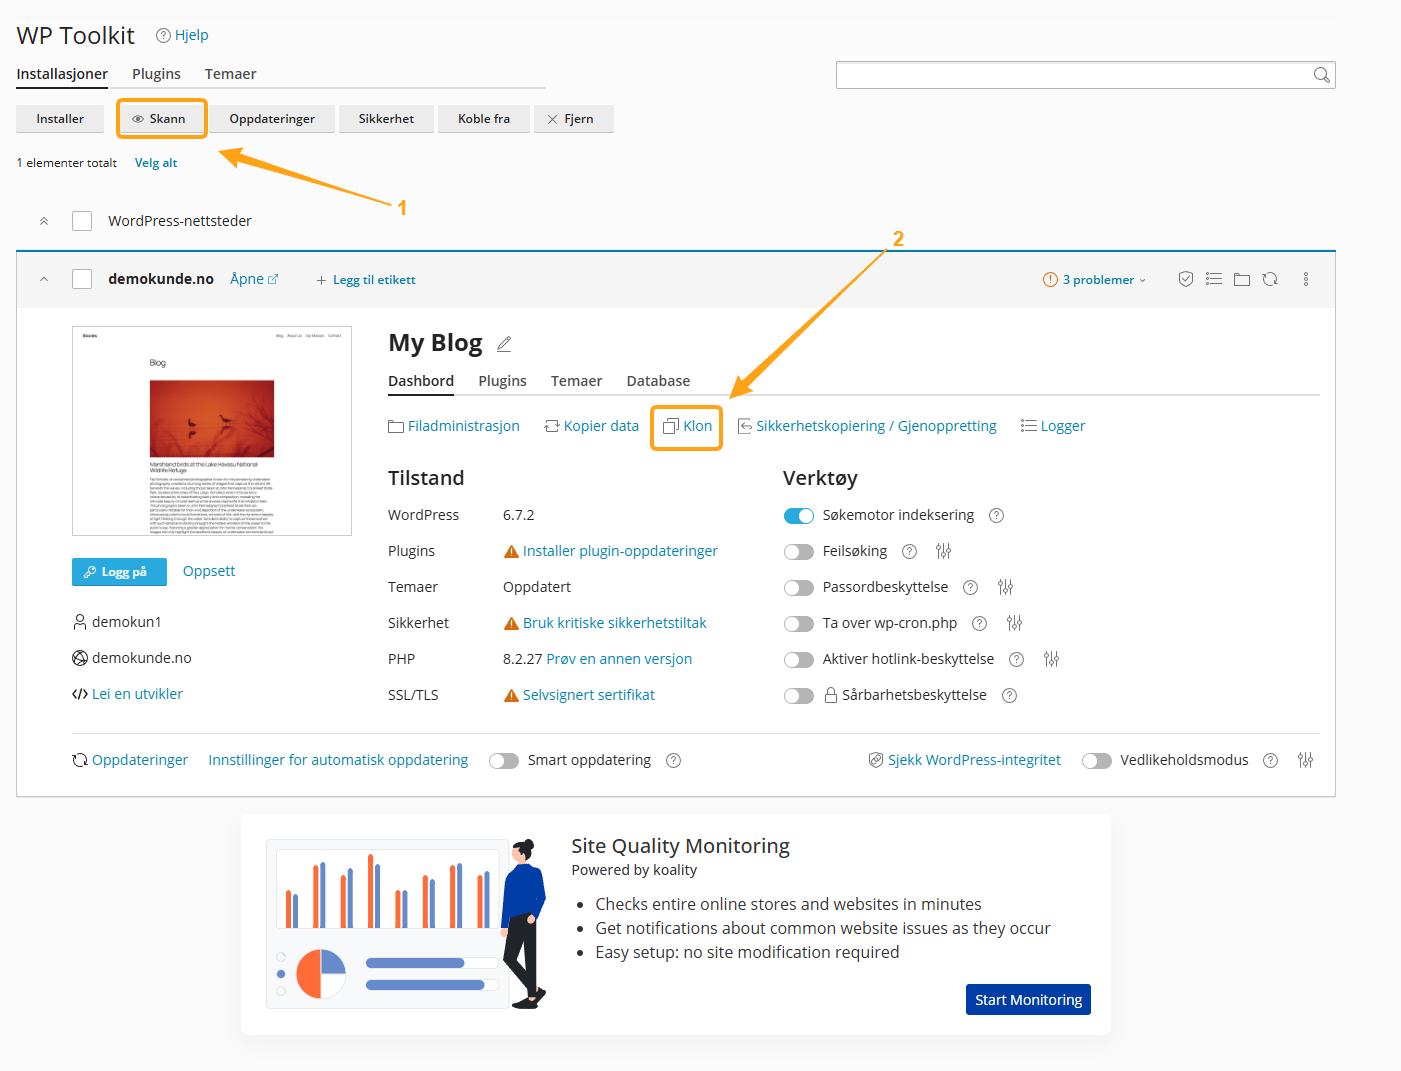The image size is (1401, 1071).
Task: Click the refresh icon in demokunde.no row
Action: click(1270, 279)
